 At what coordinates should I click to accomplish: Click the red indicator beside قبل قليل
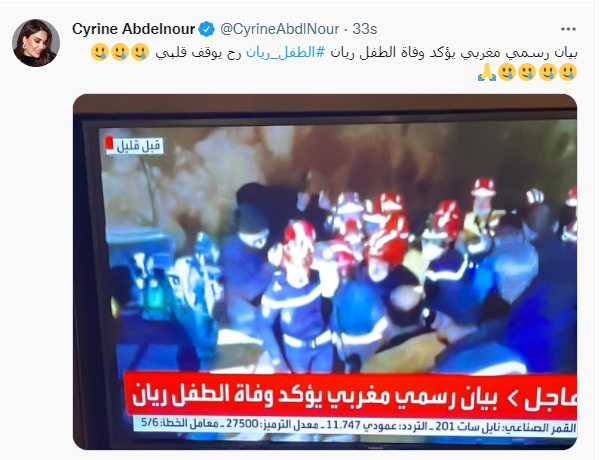(x=109, y=143)
